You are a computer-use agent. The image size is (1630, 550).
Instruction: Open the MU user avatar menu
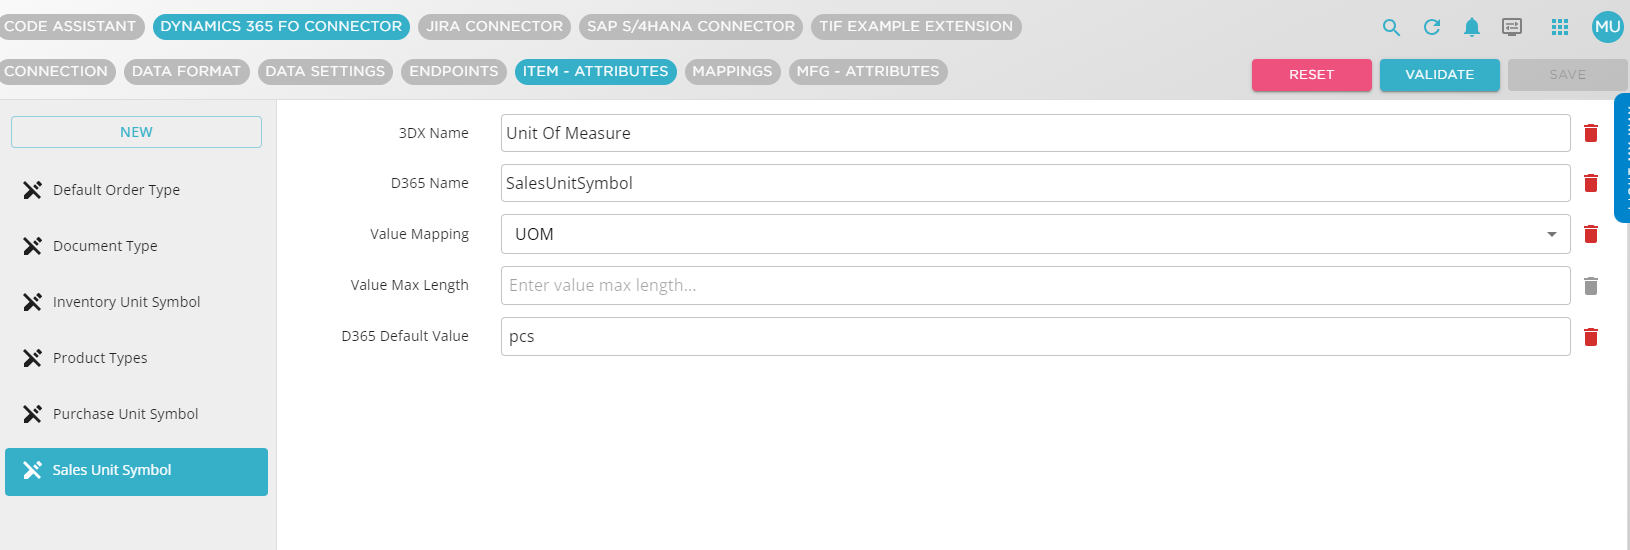point(1607,27)
